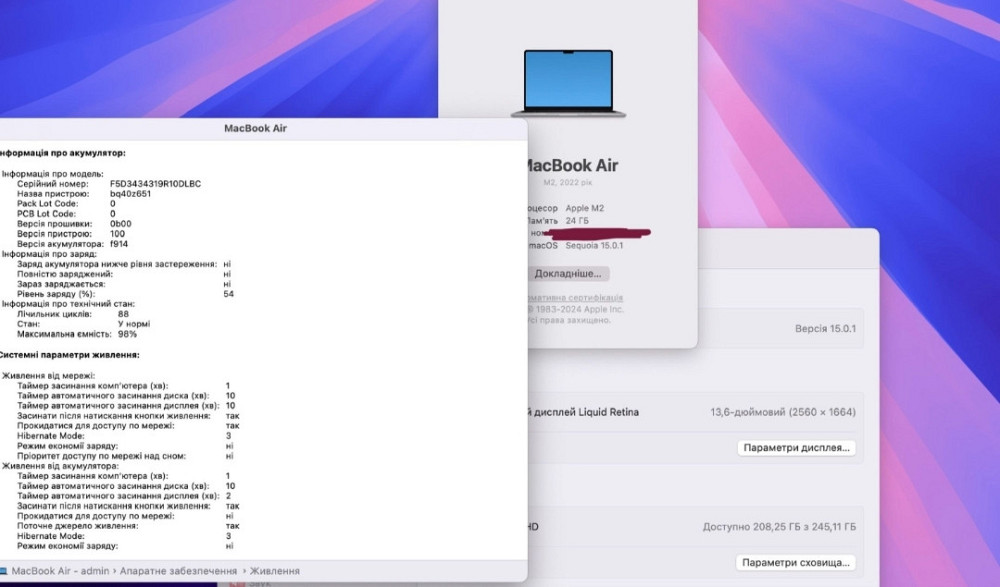Open the Докладніше… details button
Image resolution: width=1000 pixels, height=587 pixels.
pos(568,273)
